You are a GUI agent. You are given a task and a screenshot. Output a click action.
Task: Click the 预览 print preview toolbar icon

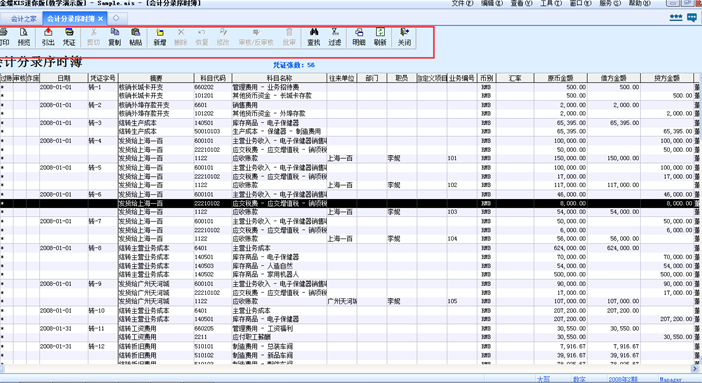(x=23, y=37)
